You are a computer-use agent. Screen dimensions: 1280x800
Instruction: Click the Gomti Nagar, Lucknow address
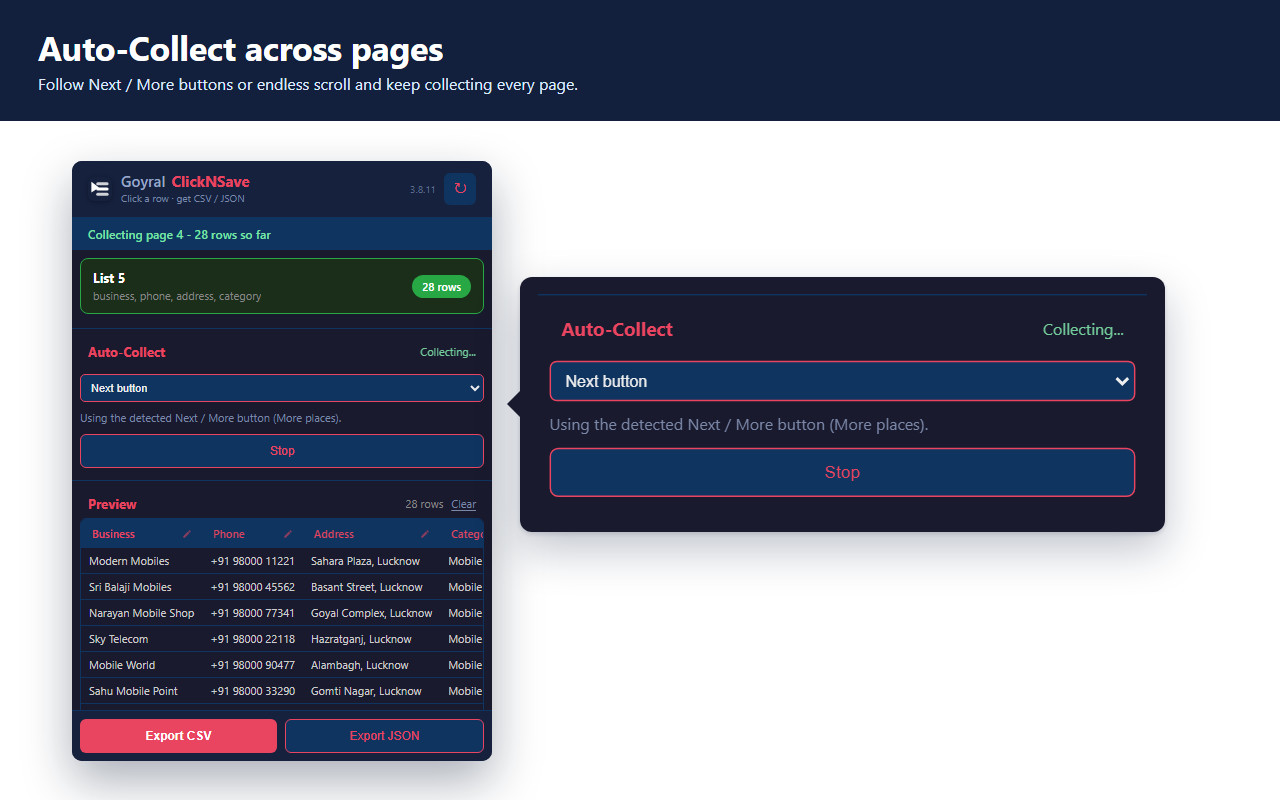click(366, 691)
